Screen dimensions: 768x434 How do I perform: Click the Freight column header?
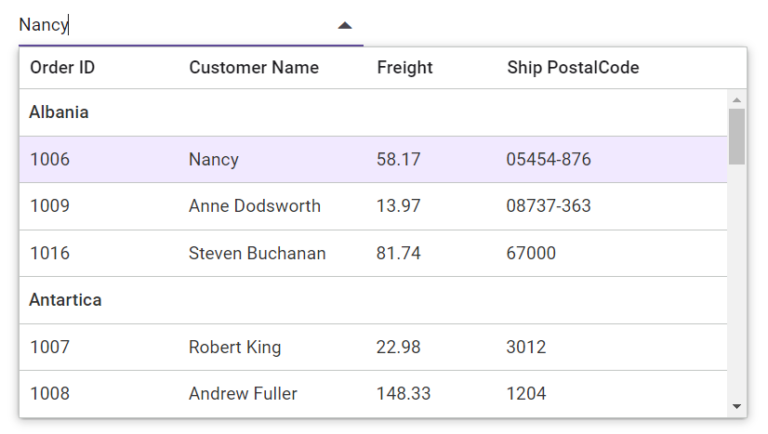coord(405,68)
